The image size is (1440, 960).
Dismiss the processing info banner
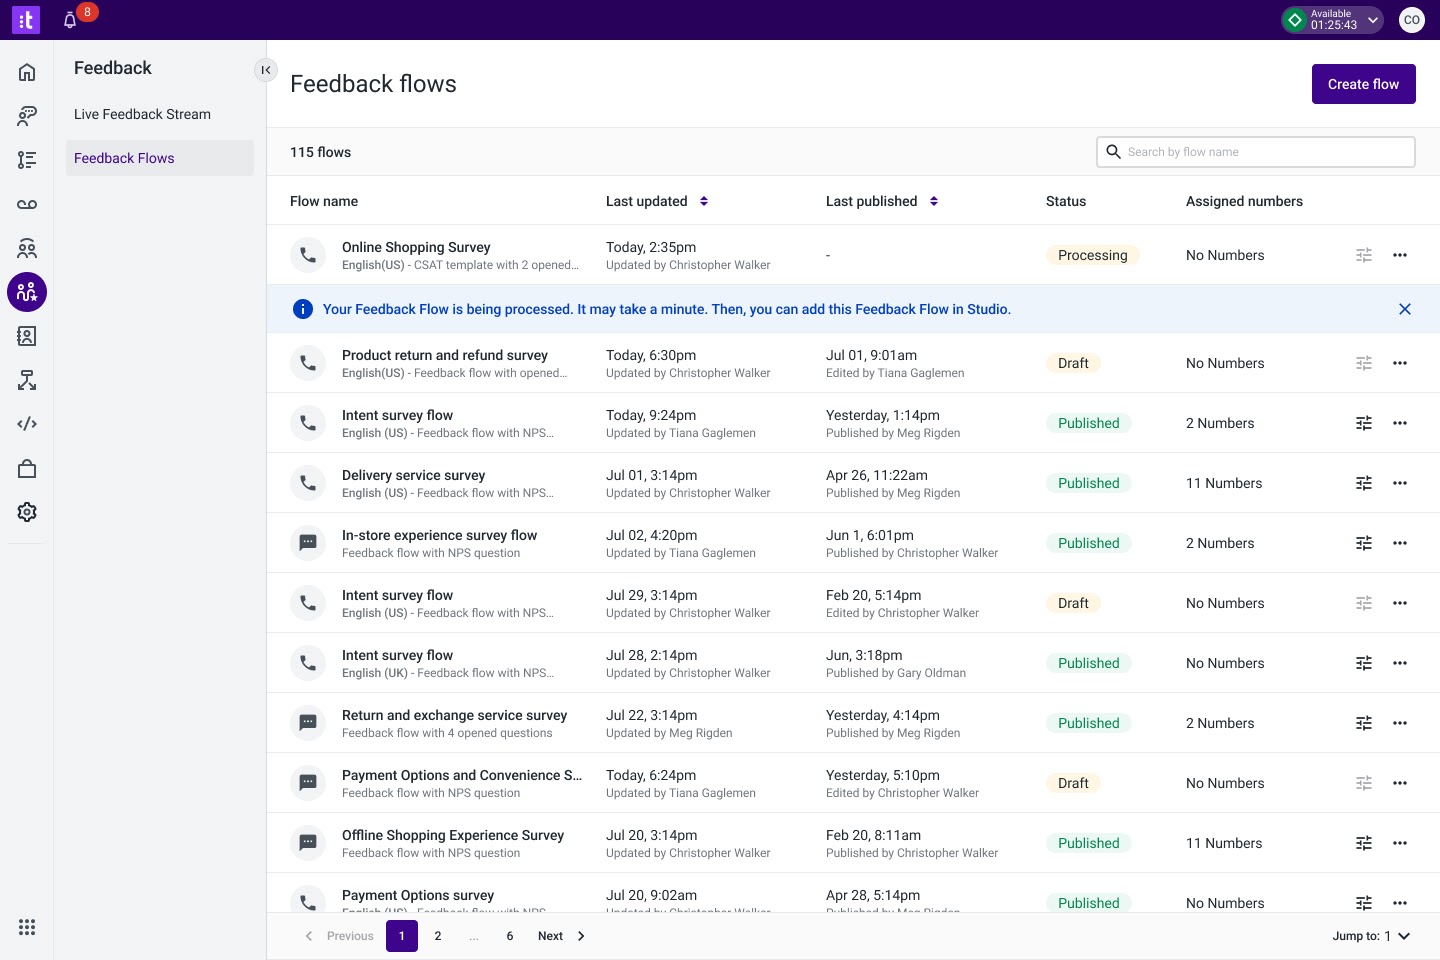(x=1405, y=309)
